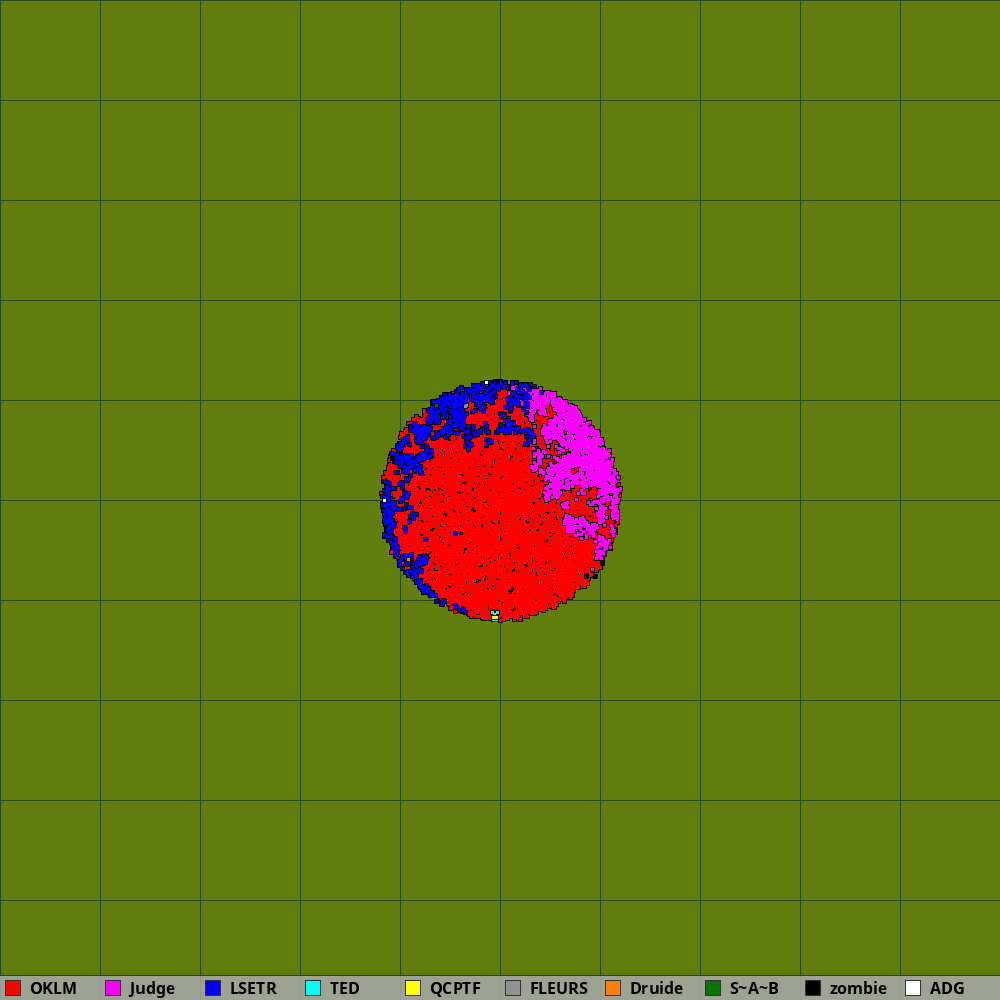1000x1000 pixels.
Task: Select the S~A~B legend label
Action: (754, 988)
